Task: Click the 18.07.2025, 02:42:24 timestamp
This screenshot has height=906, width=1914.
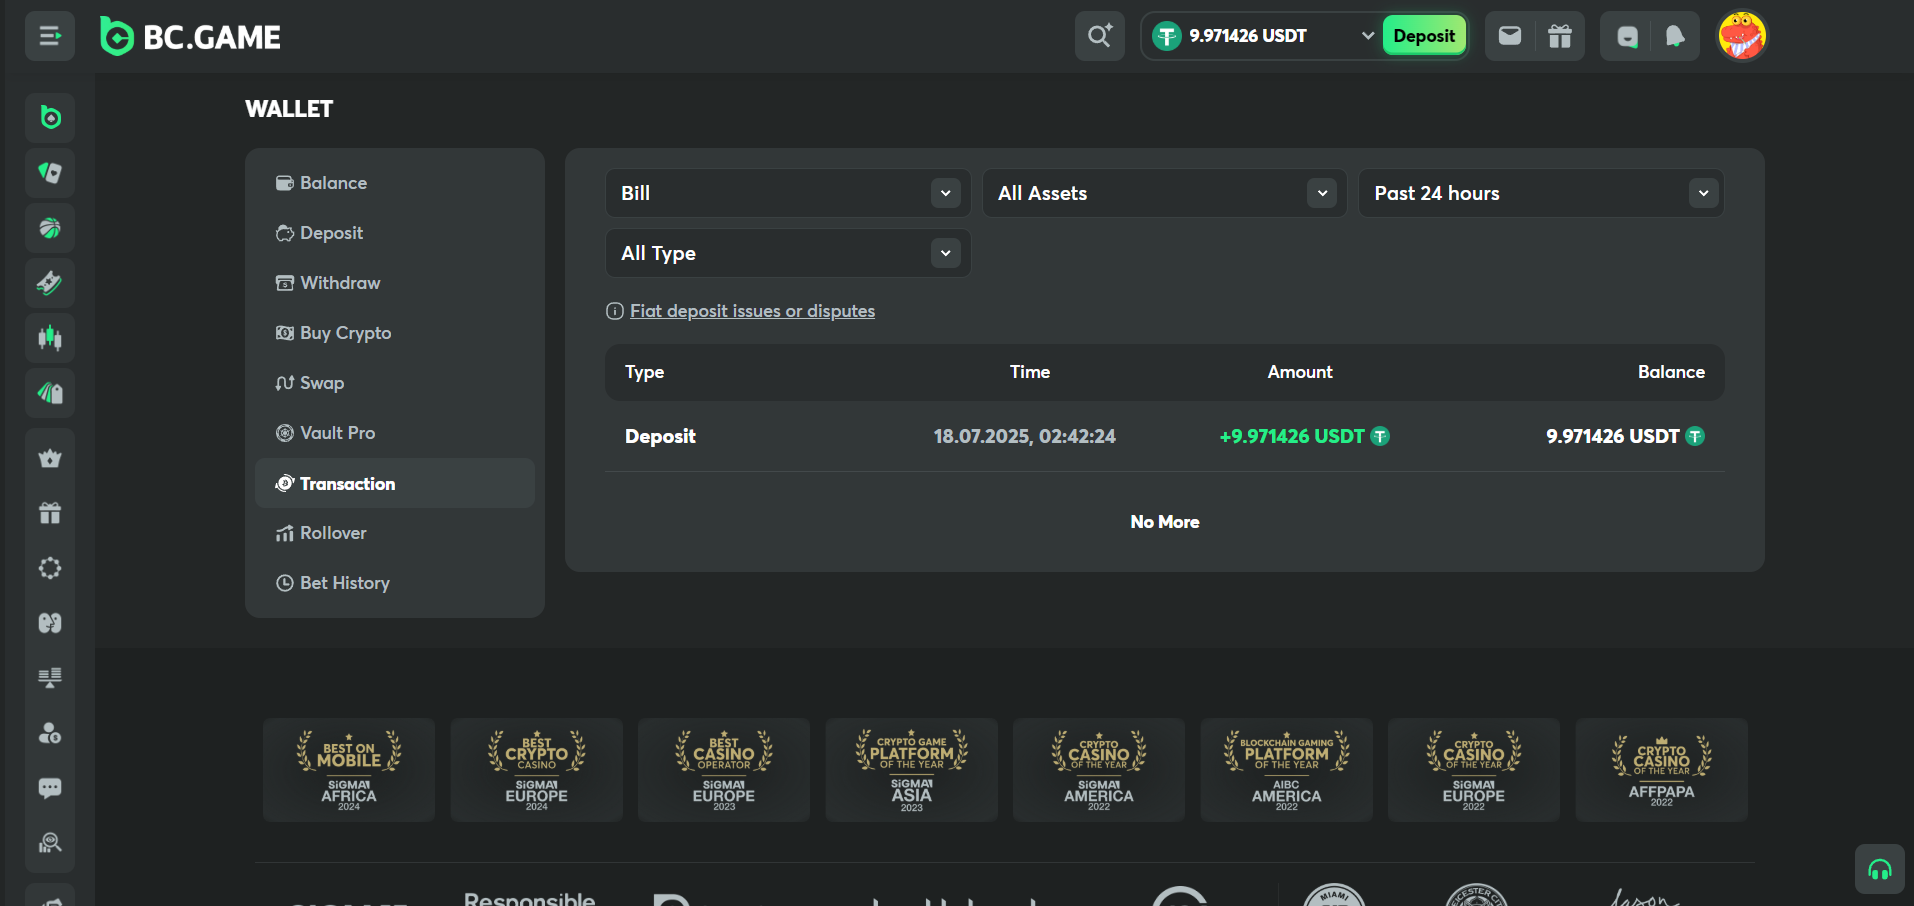Action: click(x=1025, y=436)
